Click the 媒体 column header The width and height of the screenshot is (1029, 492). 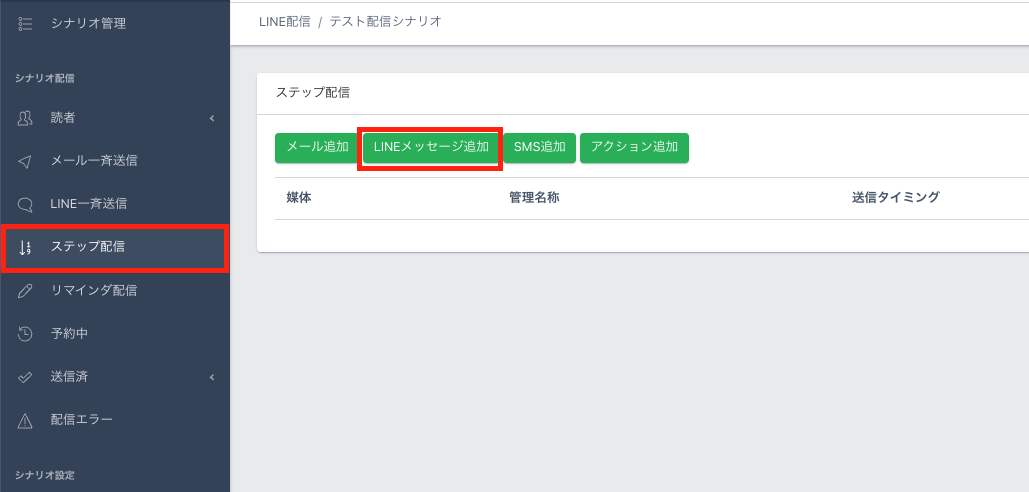tap(299, 198)
